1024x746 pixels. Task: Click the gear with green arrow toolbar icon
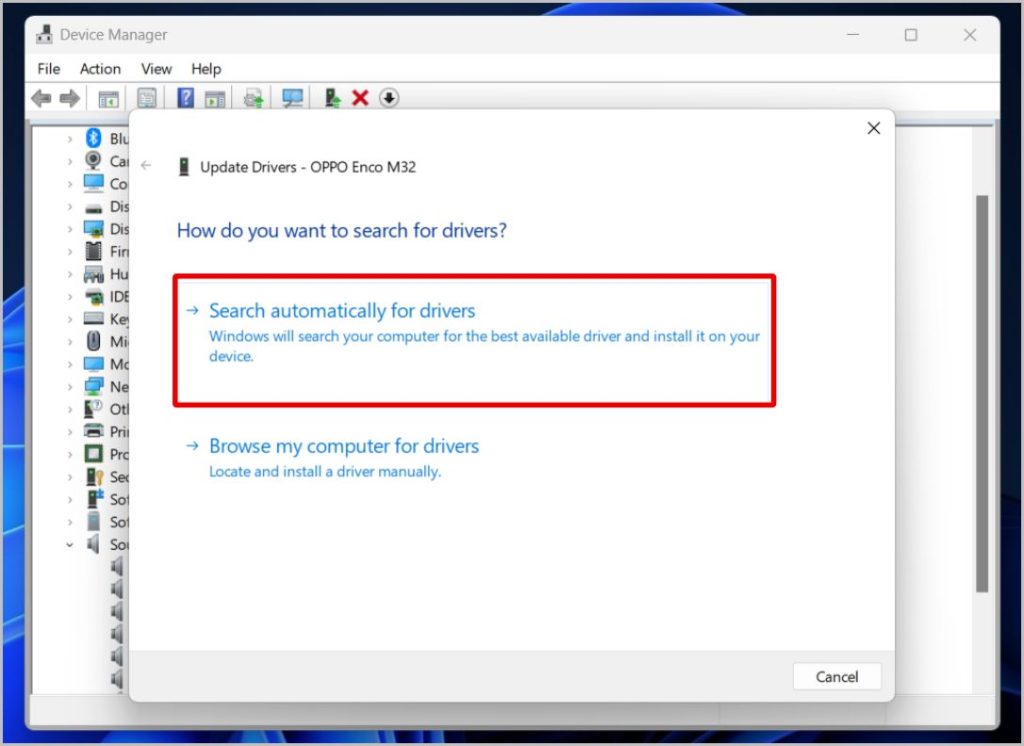point(253,99)
